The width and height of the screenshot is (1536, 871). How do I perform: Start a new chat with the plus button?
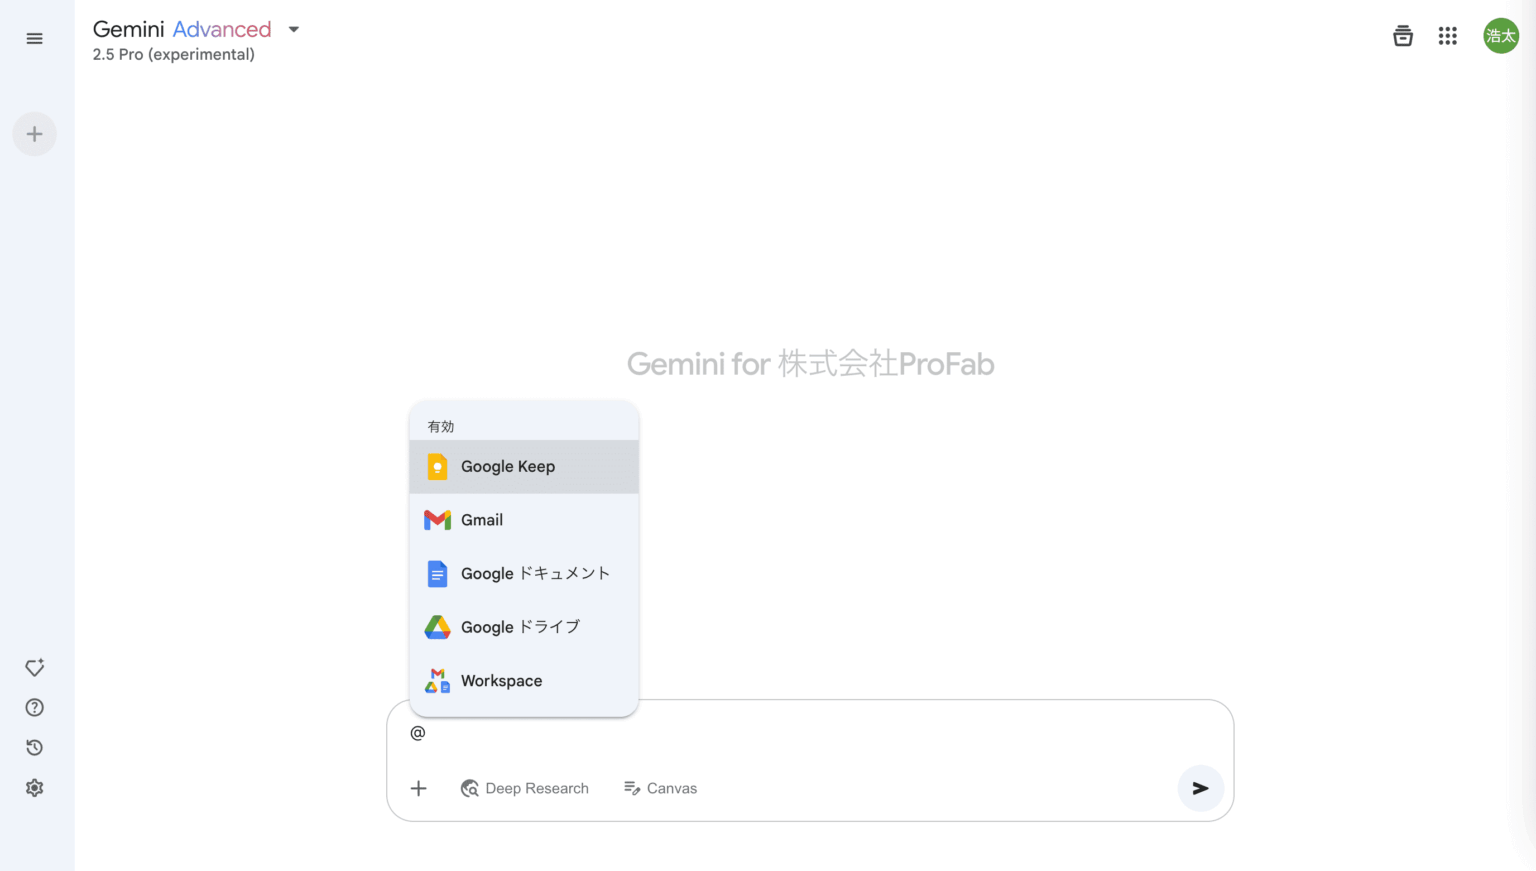click(34, 133)
